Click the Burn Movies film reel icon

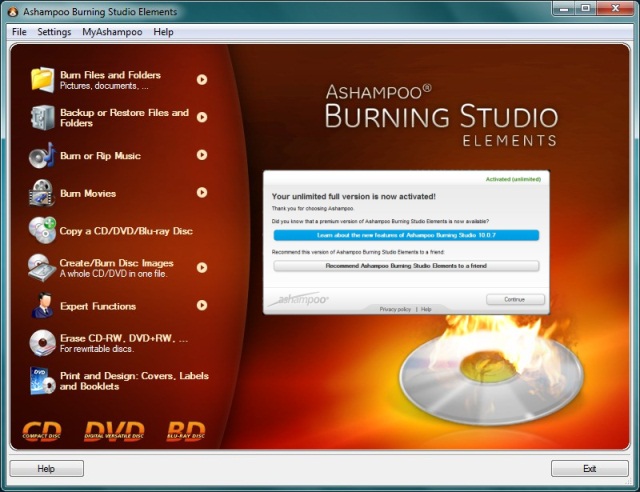(x=42, y=193)
